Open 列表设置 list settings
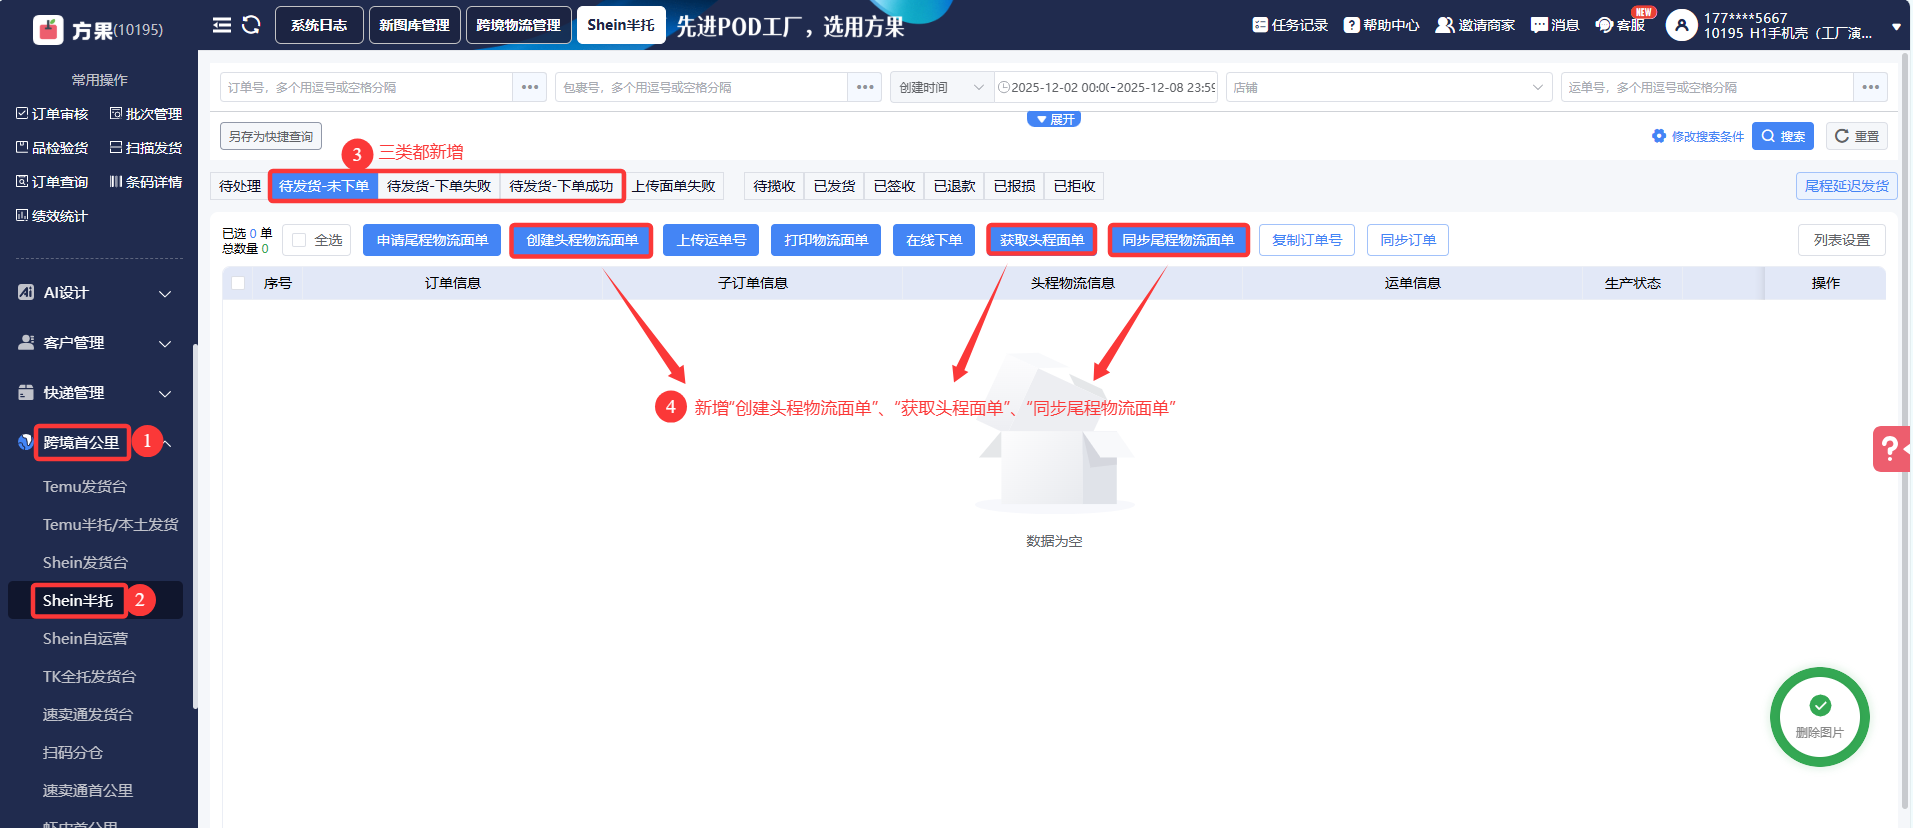The height and width of the screenshot is (828, 1913). [1842, 240]
